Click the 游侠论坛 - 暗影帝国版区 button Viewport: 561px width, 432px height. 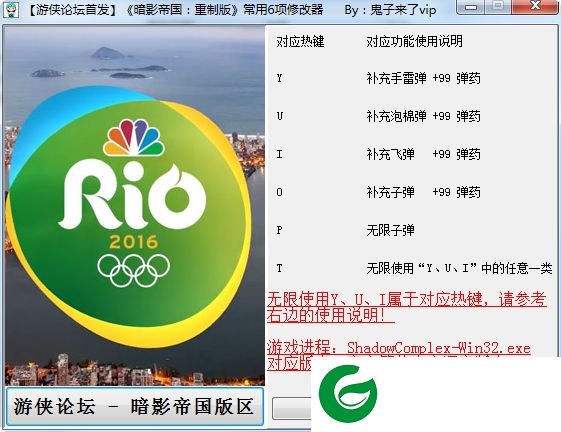click(135, 406)
